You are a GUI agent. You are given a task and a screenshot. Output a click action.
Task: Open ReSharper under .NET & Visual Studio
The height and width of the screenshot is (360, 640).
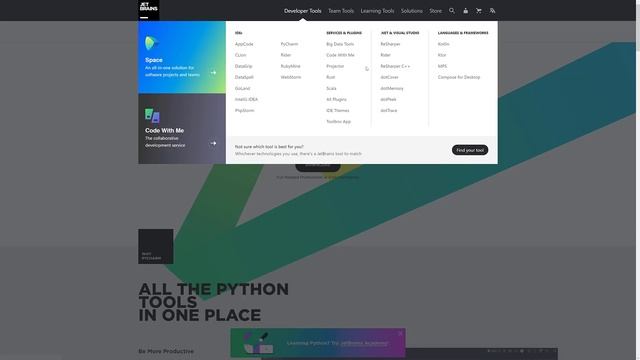click(390, 44)
